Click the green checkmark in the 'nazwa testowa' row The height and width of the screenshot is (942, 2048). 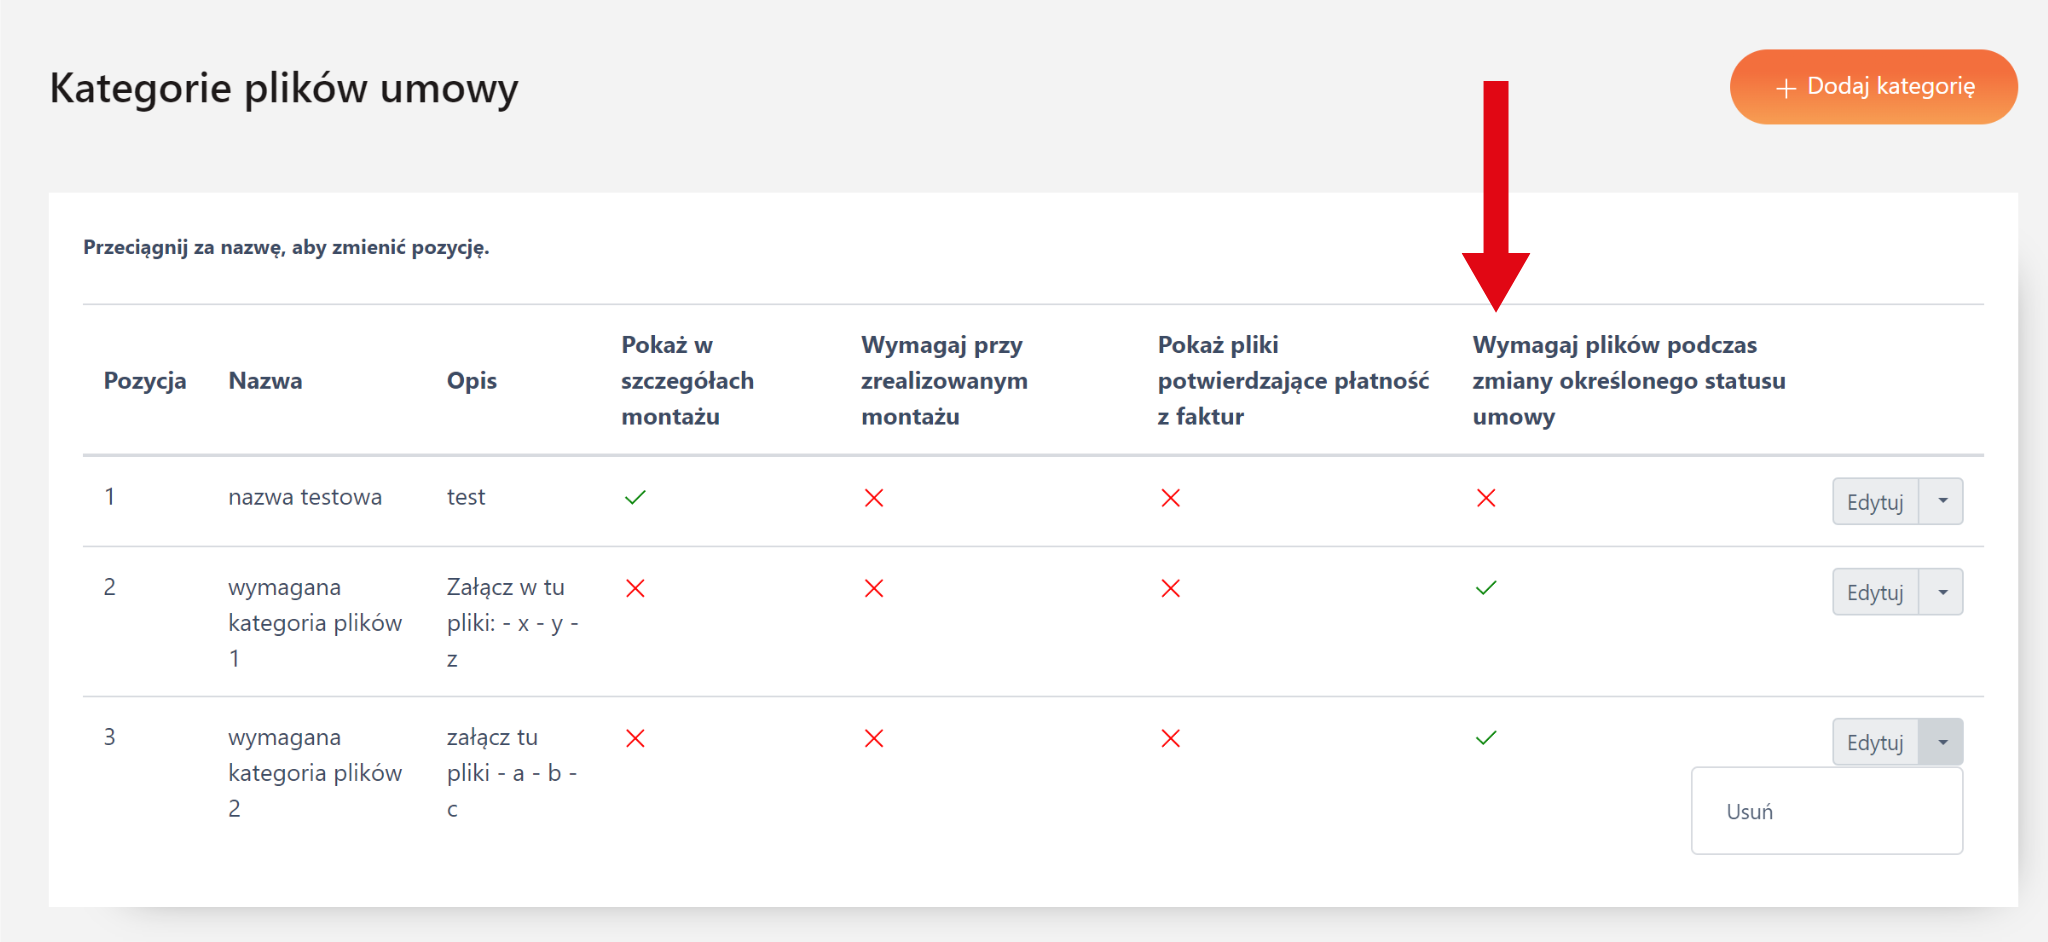pyautogui.click(x=635, y=497)
